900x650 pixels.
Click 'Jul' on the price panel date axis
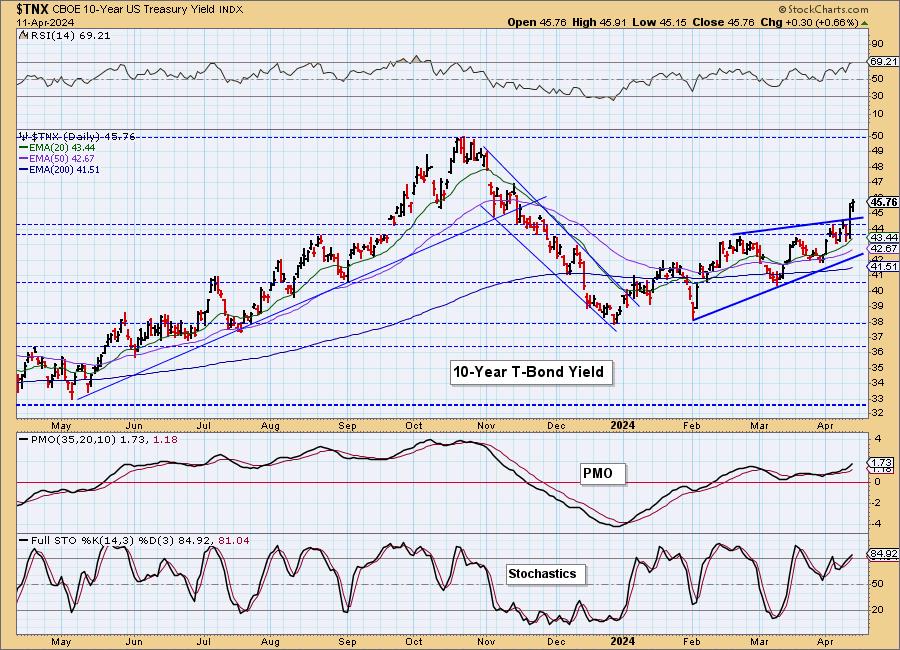(x=204, y=425)
